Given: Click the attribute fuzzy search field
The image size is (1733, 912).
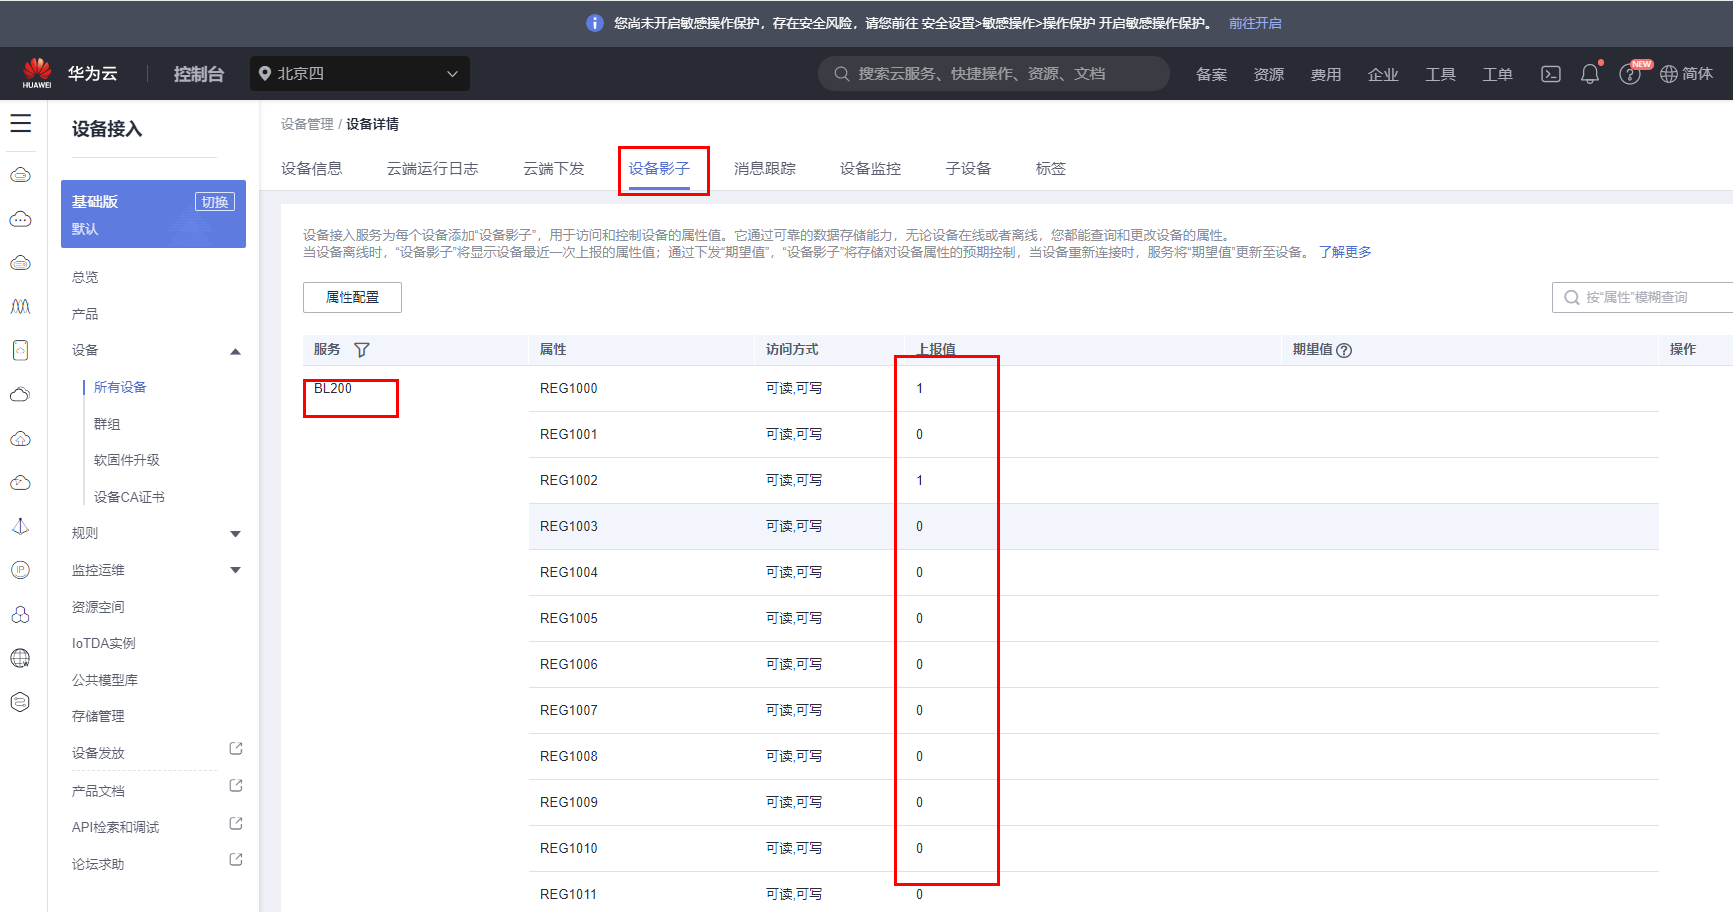Looking at the screenshot, I should point(1642,297).
